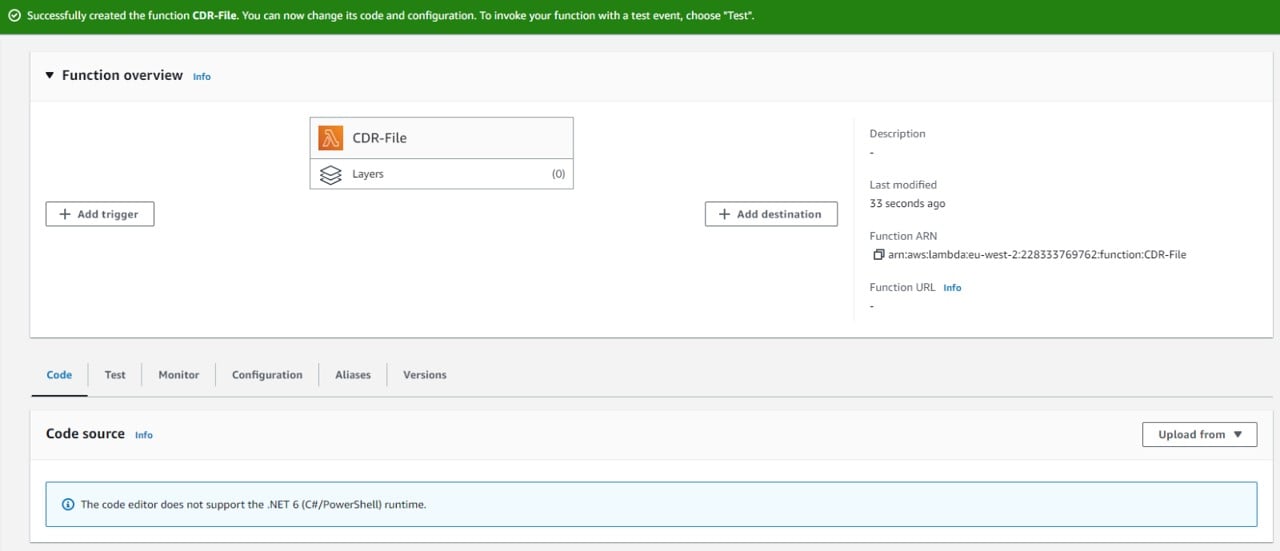
Task: Click the (0) layers count
Action: coord(558,174)
